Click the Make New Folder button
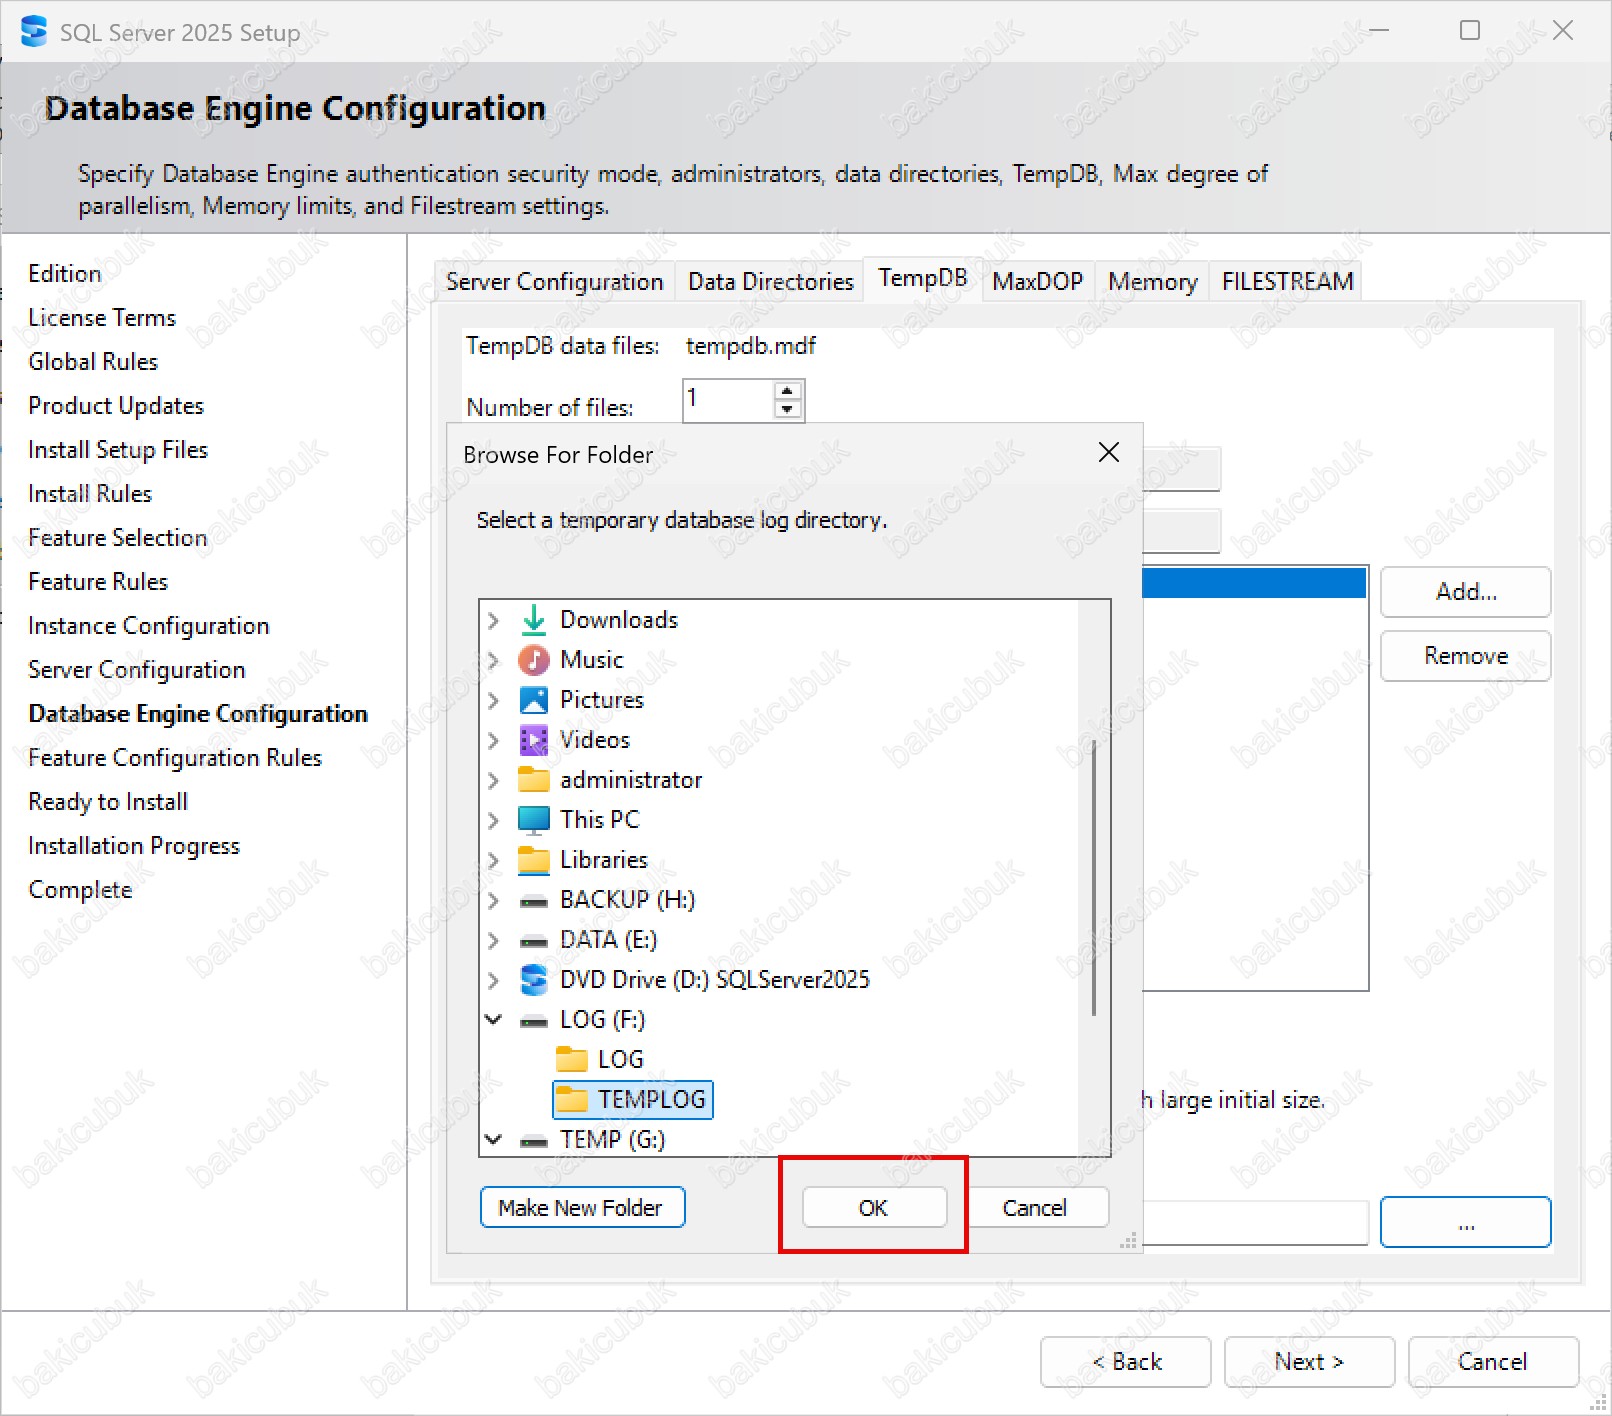 tap(582, 1207)
